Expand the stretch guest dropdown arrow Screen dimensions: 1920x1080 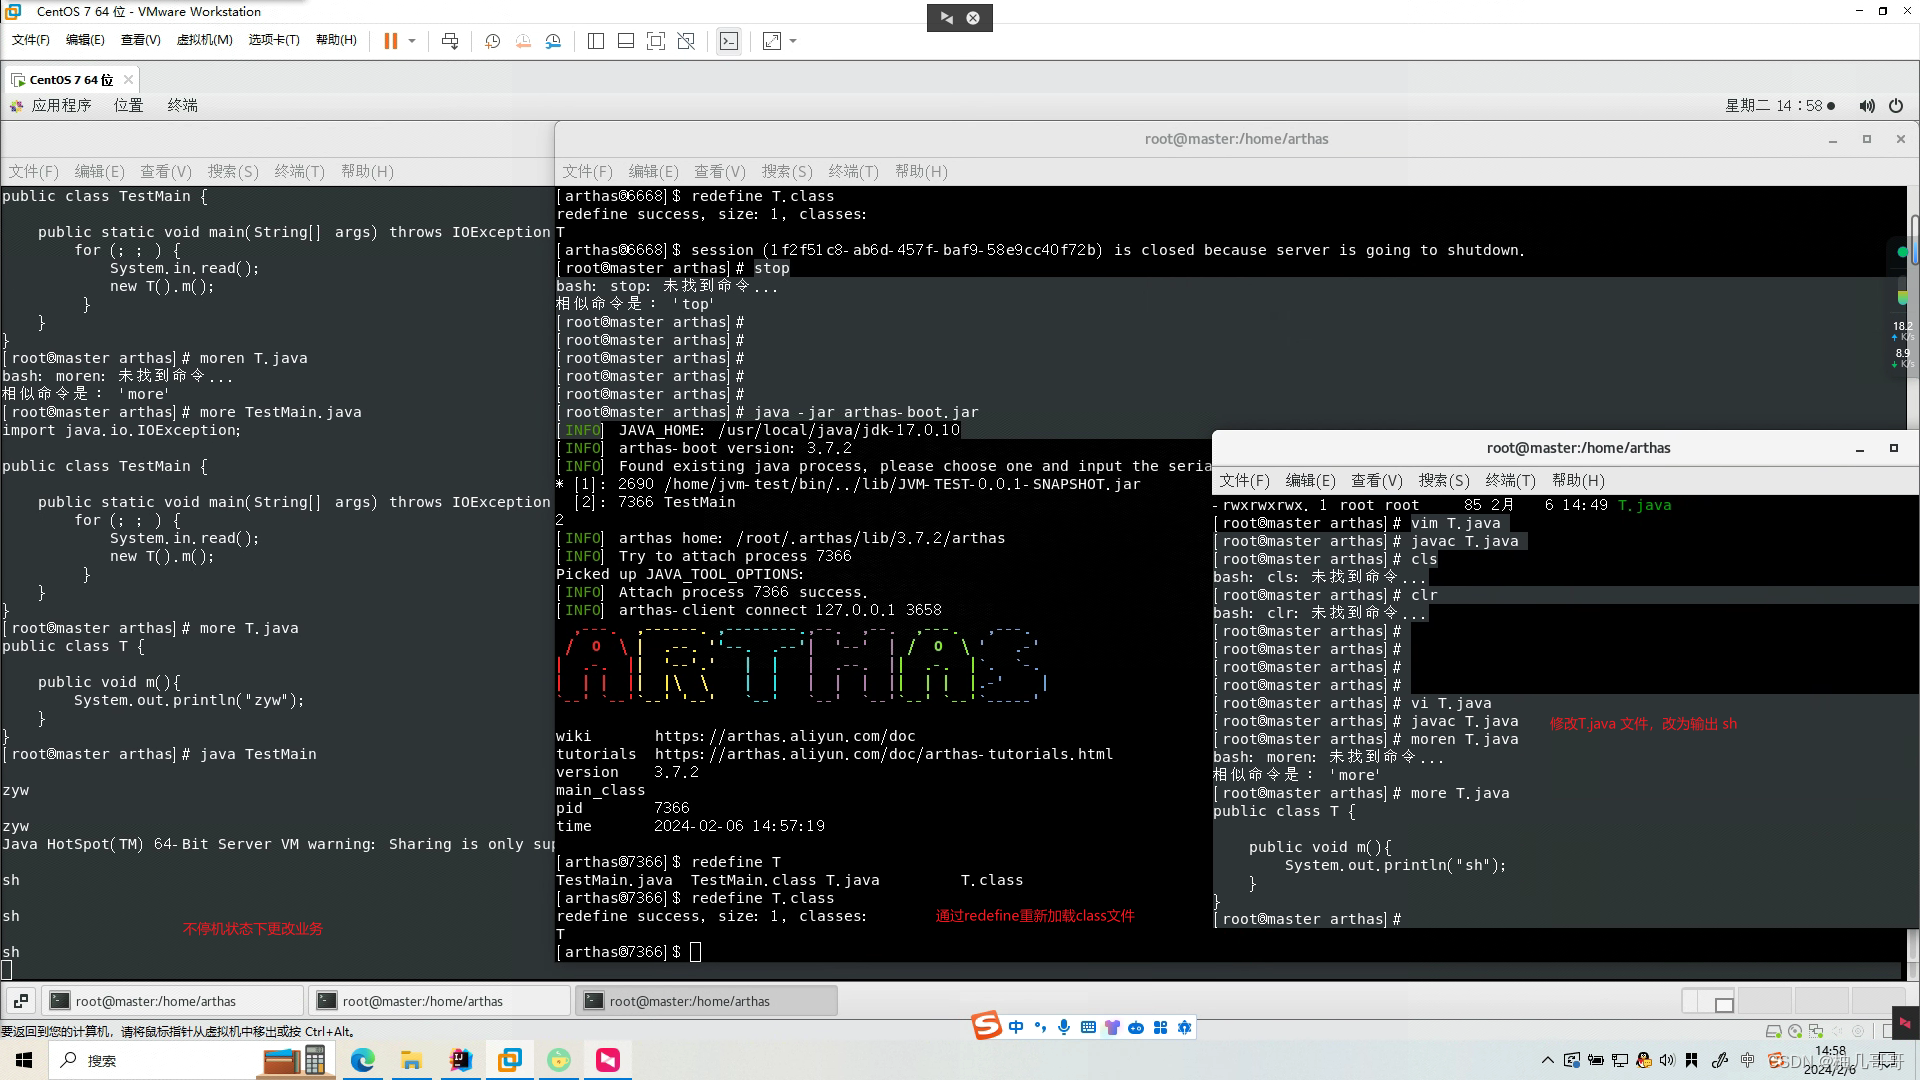(793, 41)
